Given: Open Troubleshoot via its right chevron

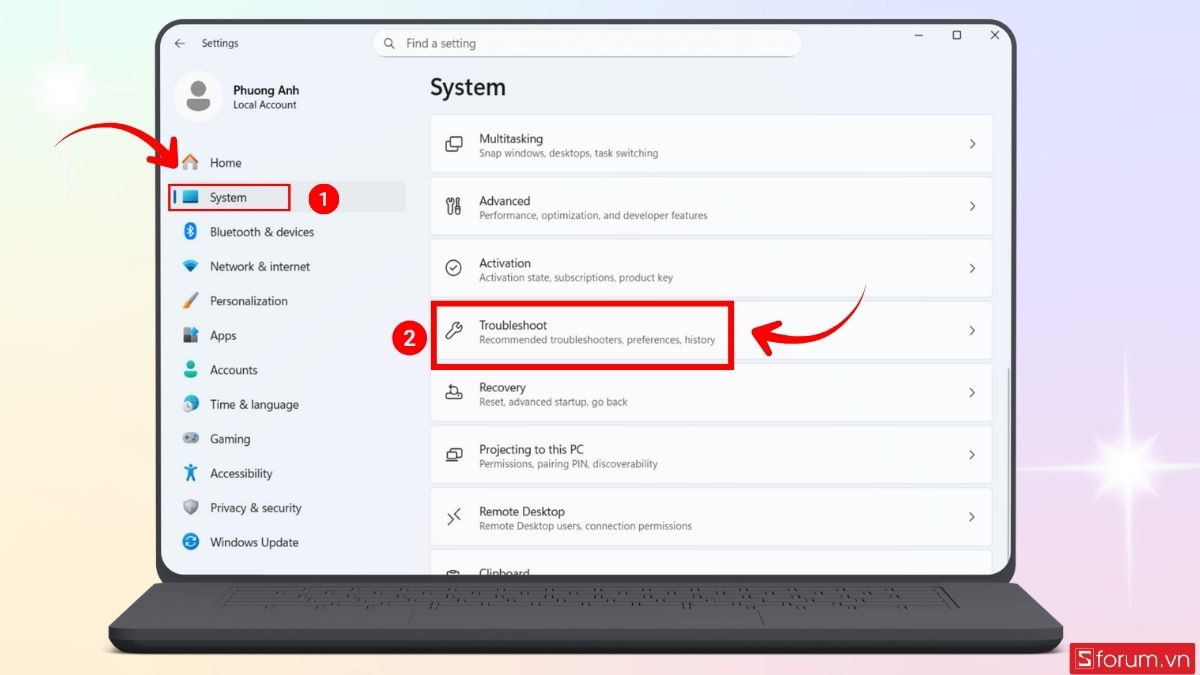Looking at the screenshot, I should tap(972, 330).
